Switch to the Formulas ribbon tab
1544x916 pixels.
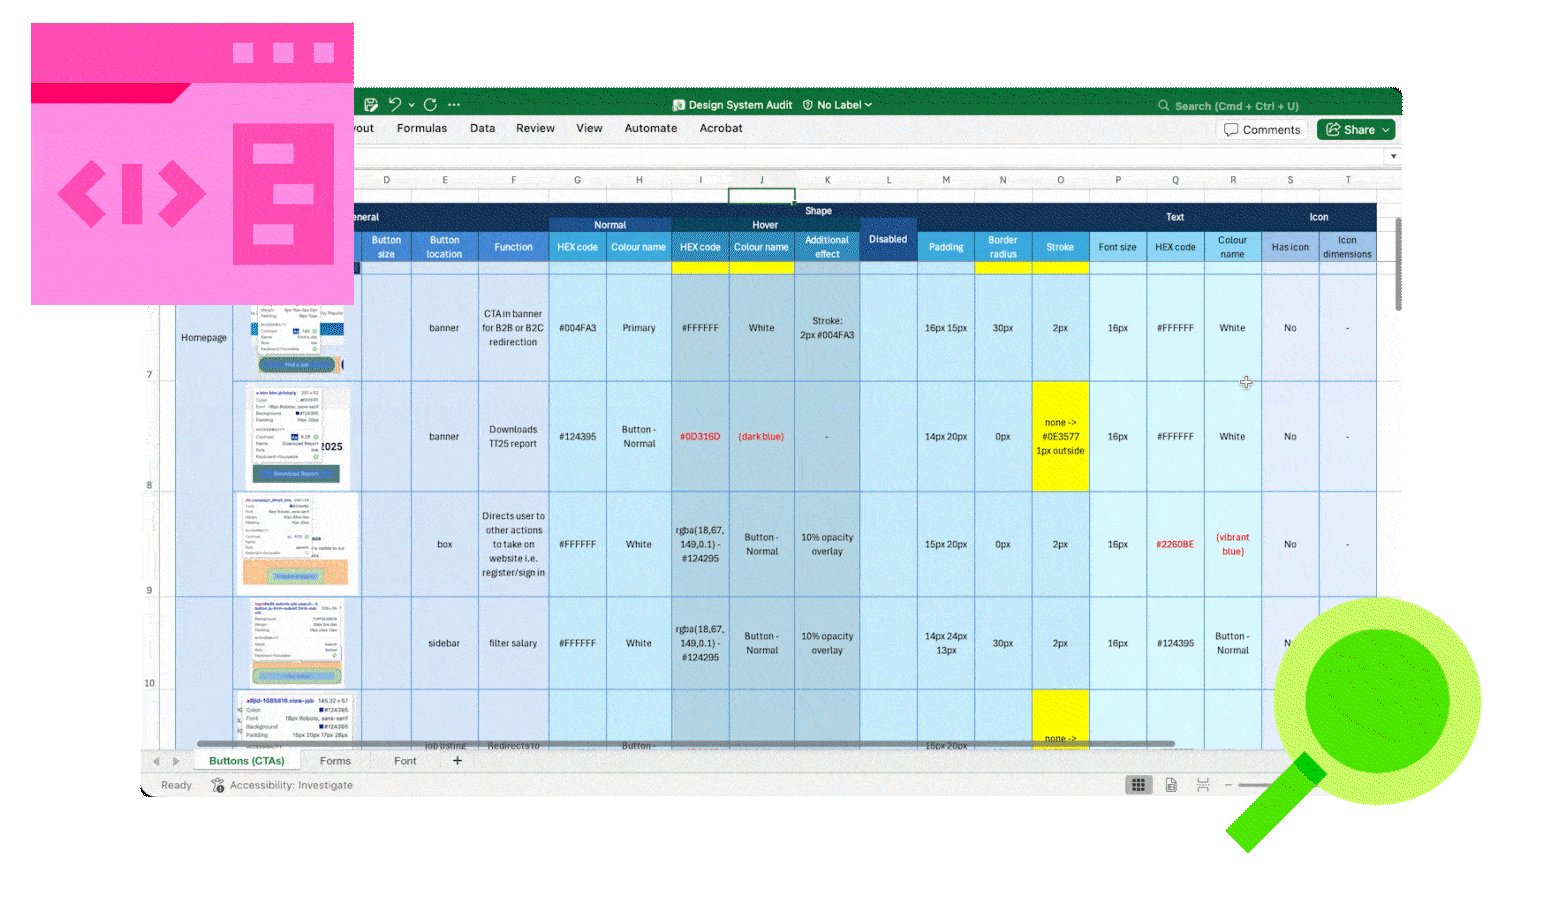421,128
